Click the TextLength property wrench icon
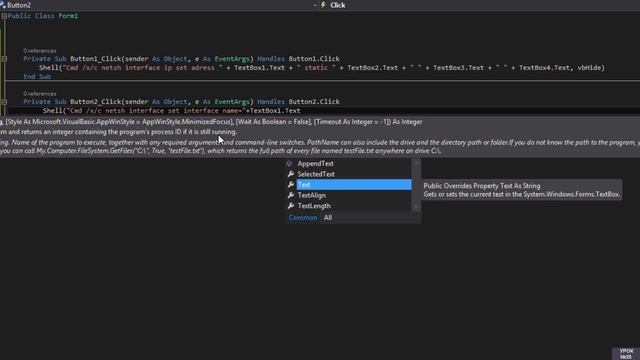The image size is (640, 360). pos(291,206)
